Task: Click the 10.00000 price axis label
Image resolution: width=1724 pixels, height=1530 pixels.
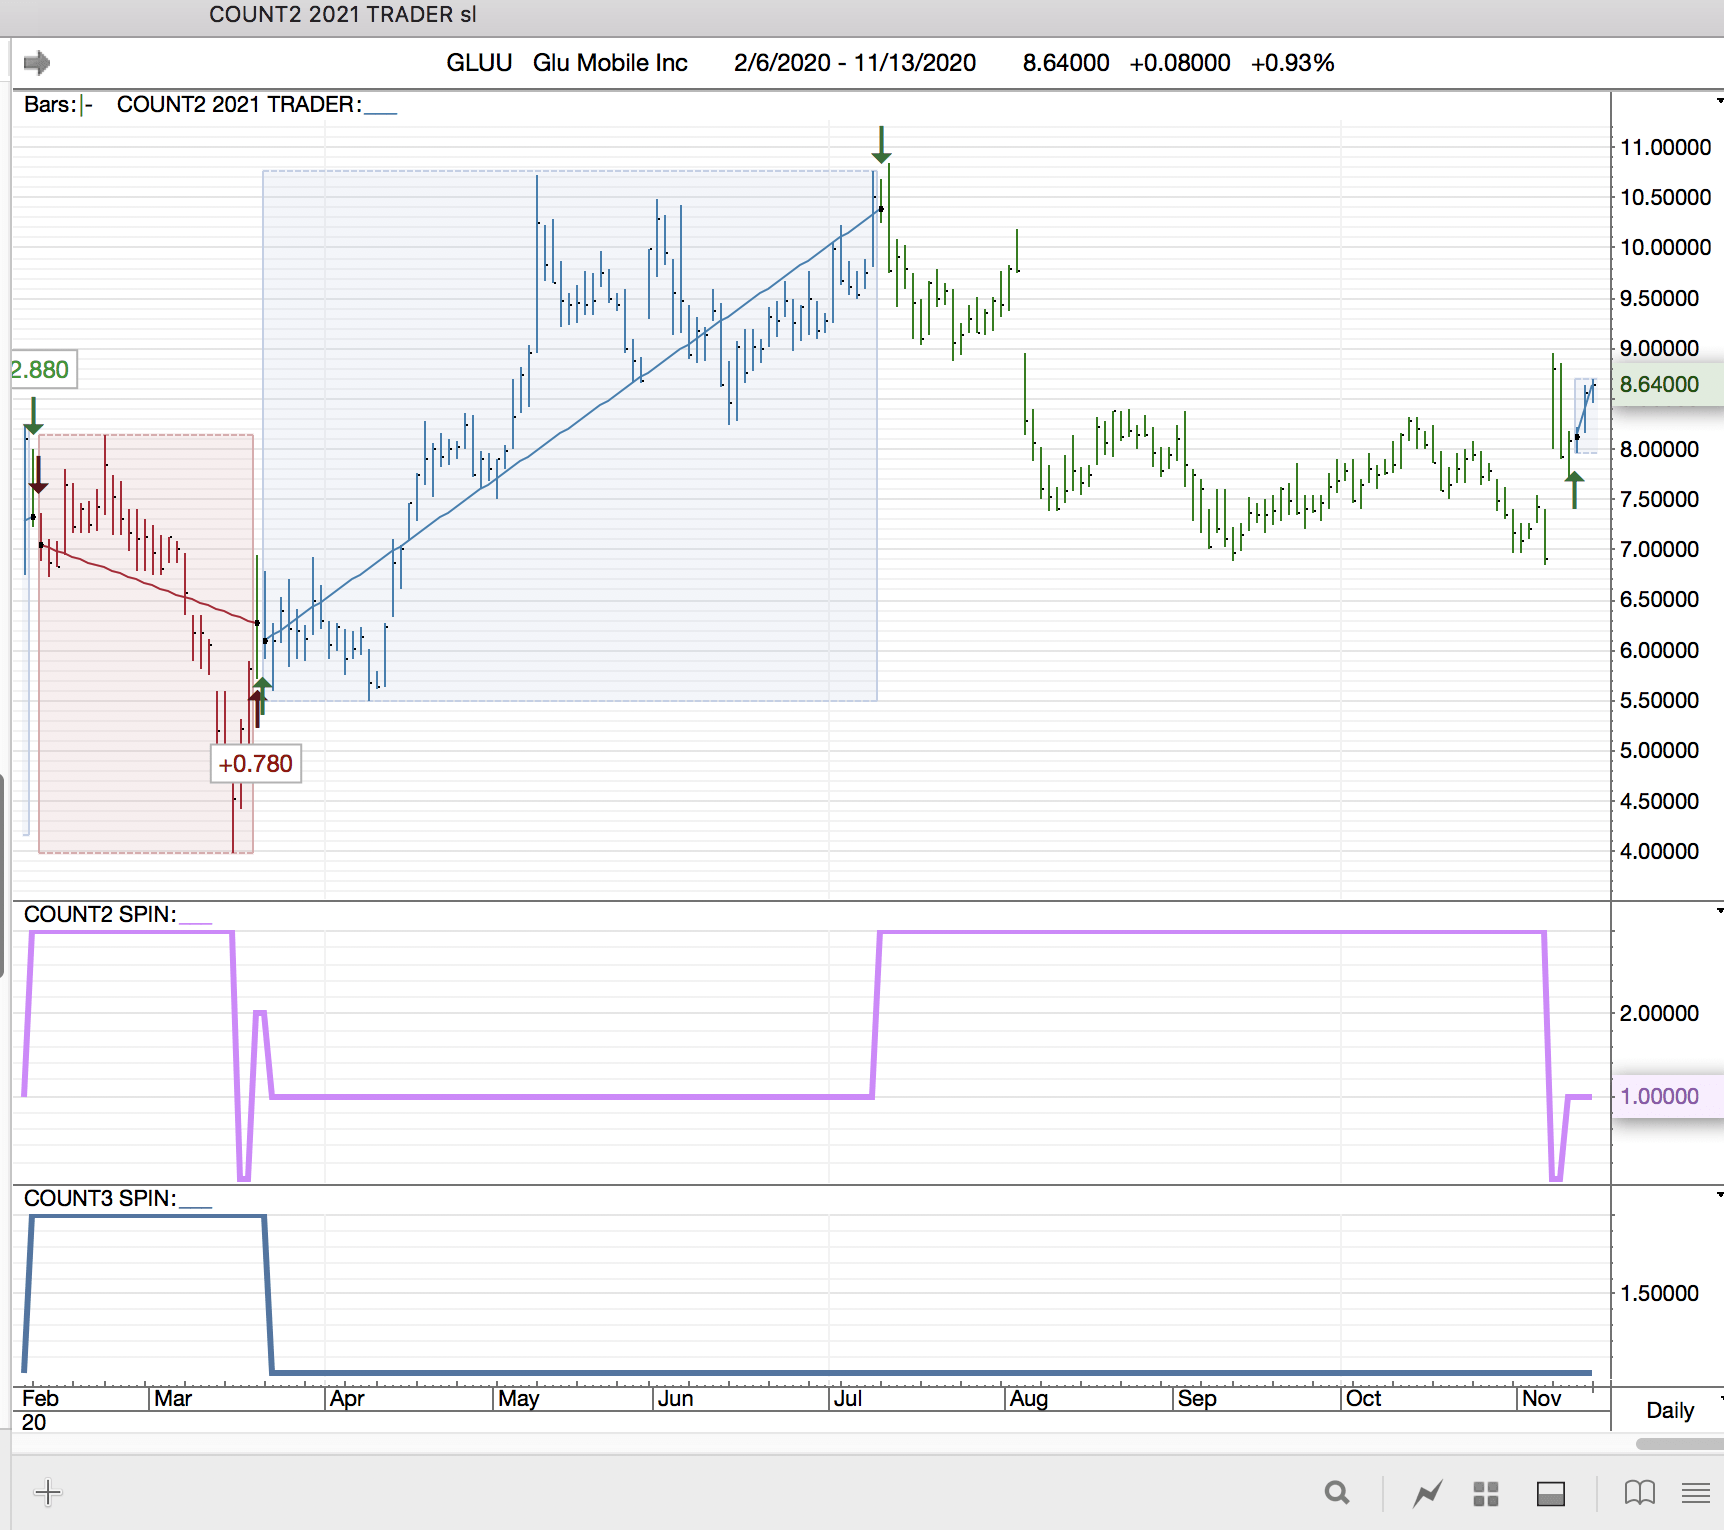Action: click(x=1665, y=248)
